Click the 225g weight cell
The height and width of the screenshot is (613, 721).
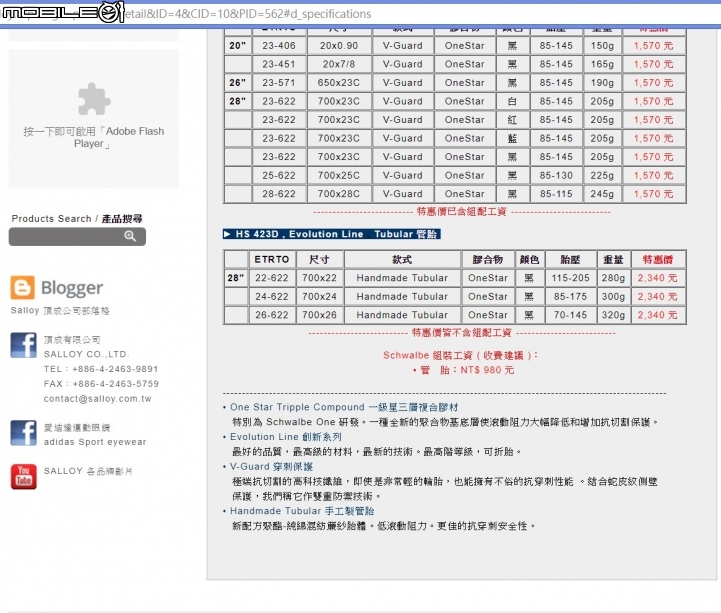602,175
